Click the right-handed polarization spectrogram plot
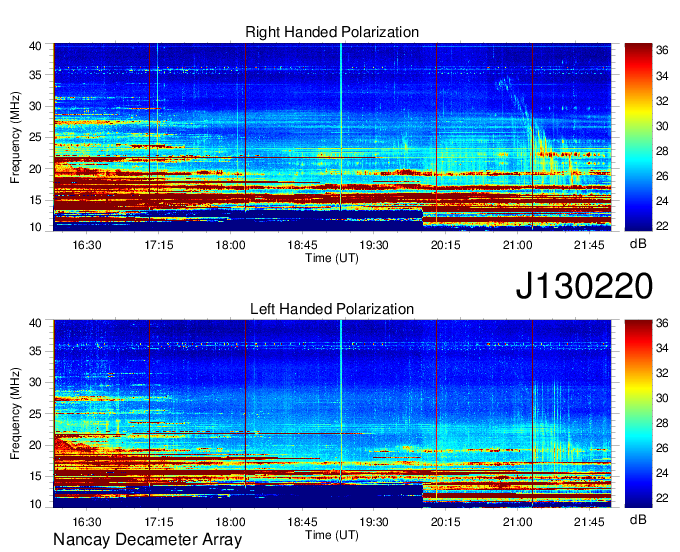Image resolution: width=680 pixels, height=552 pixels. pyautogui.click(x=332, y=137)
